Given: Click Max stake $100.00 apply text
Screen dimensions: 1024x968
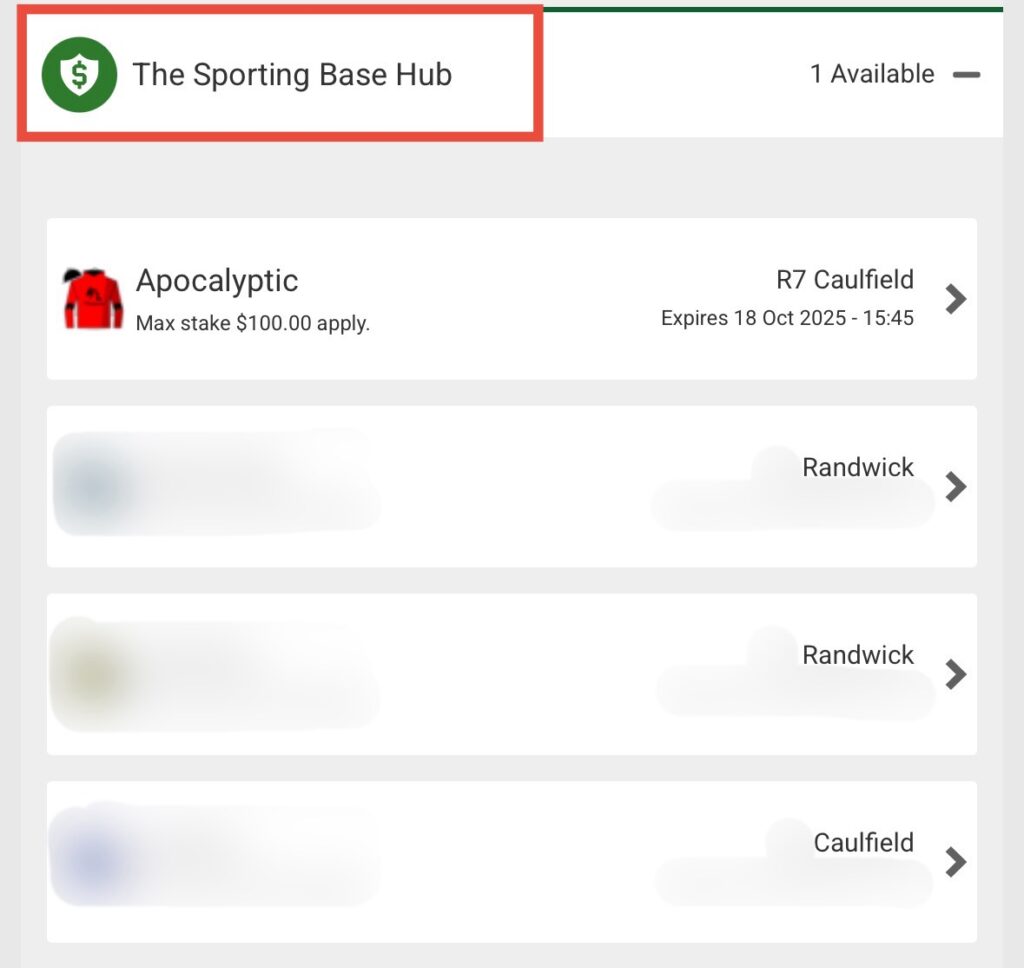Looking at the screenshot, I should coord(253,323).
